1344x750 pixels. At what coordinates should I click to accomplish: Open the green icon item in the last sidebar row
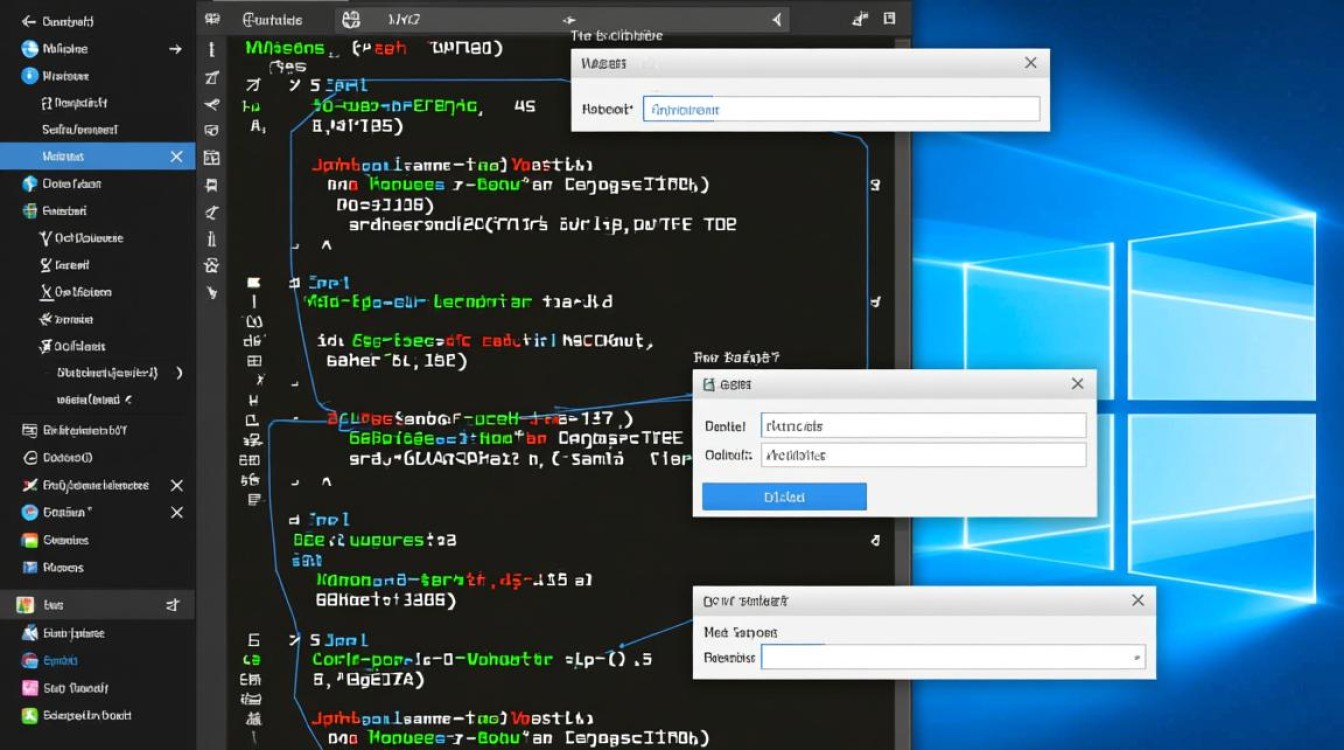pyautogui.click(x=29, y=715)
